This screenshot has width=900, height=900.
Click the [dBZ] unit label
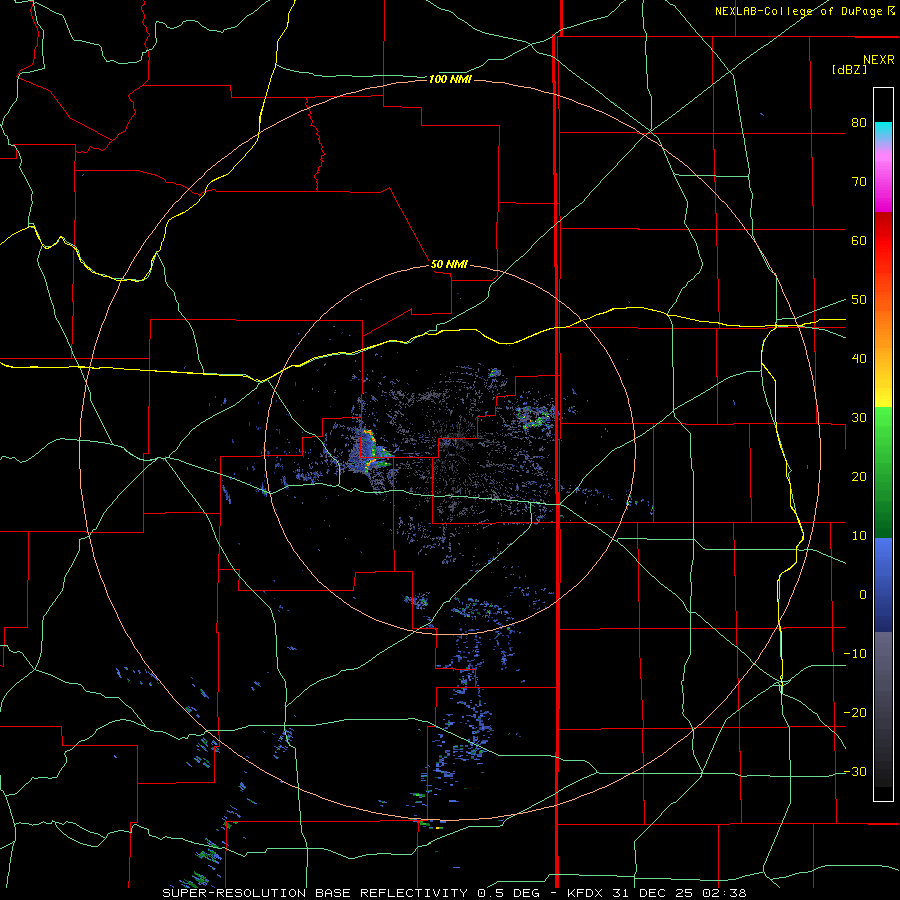849,69
